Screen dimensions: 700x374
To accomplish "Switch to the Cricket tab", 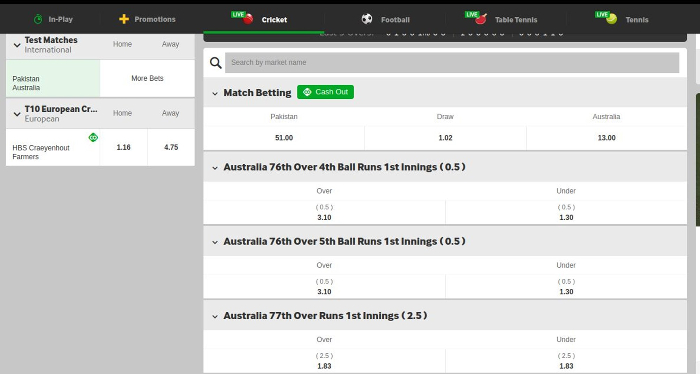I will tap(264, 19).
